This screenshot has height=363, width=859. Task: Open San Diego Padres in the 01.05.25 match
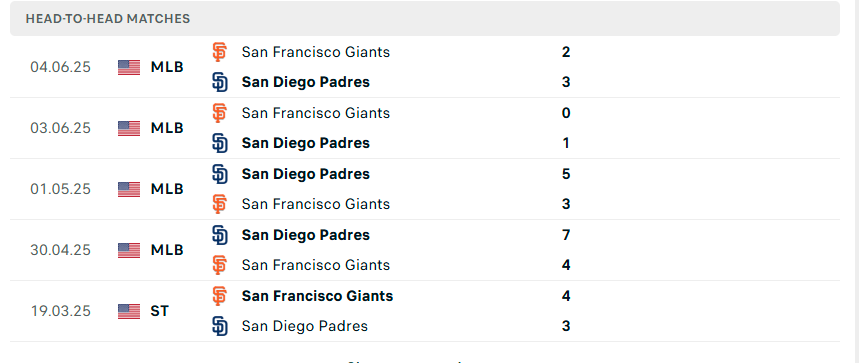pyautogui.click(x=306, y=174)
